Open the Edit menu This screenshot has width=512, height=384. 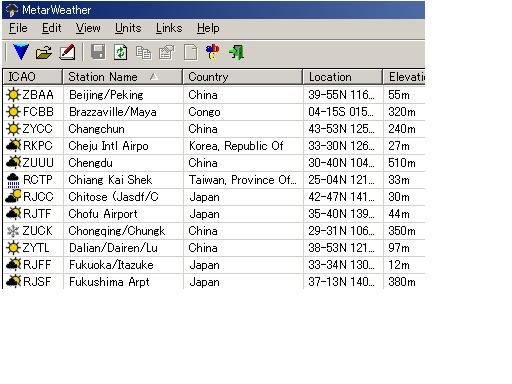[51, 28]
